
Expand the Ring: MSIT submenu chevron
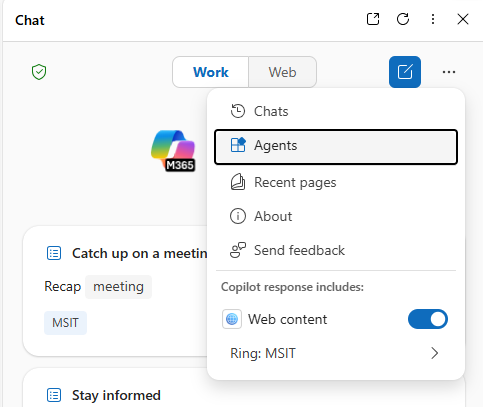(x=434, y=353)
